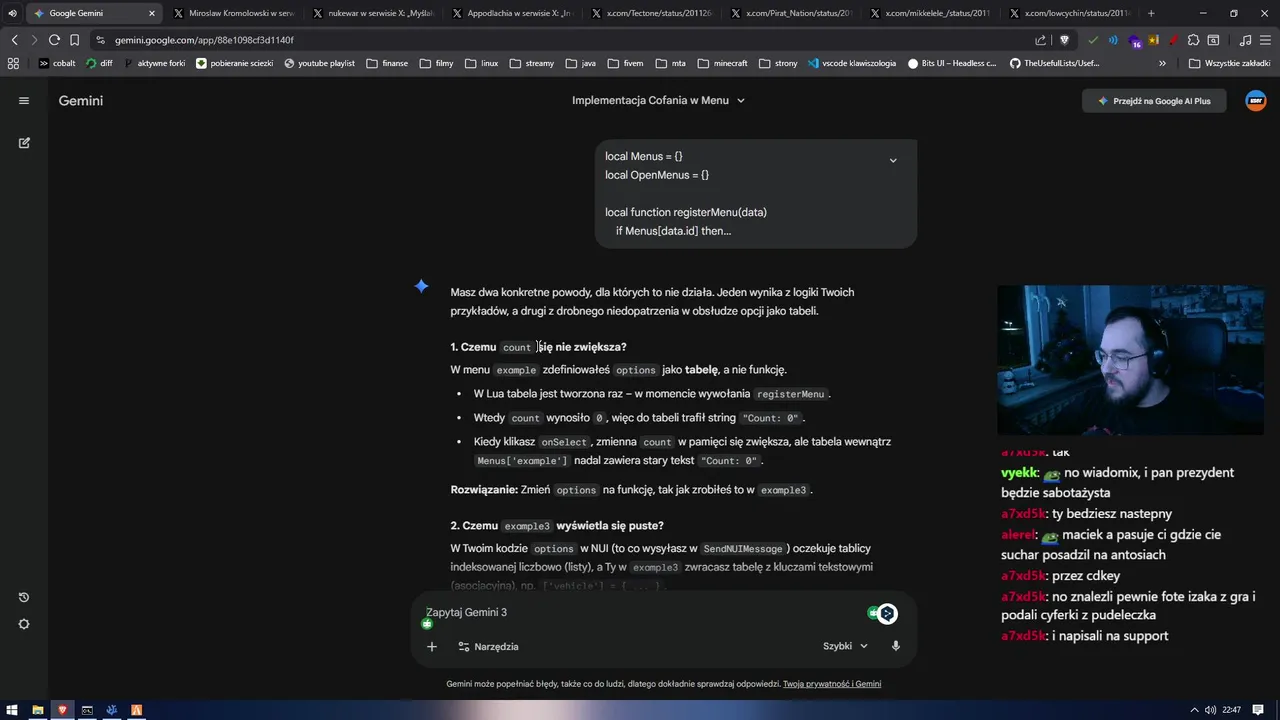Screen dimensions: 1280x720
Task: Click the blue sound waves extension icon
Action: (1113, 40)
